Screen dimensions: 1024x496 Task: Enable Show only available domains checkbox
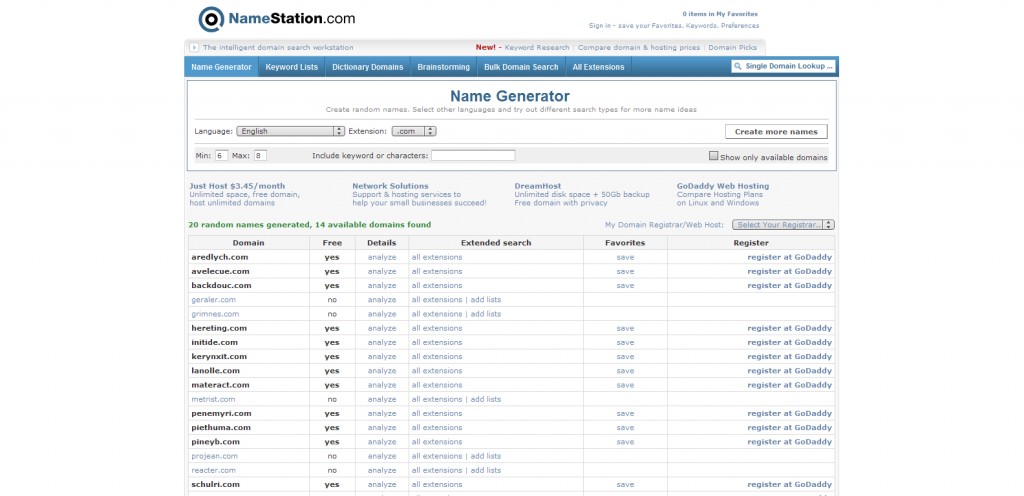[714, 156]
